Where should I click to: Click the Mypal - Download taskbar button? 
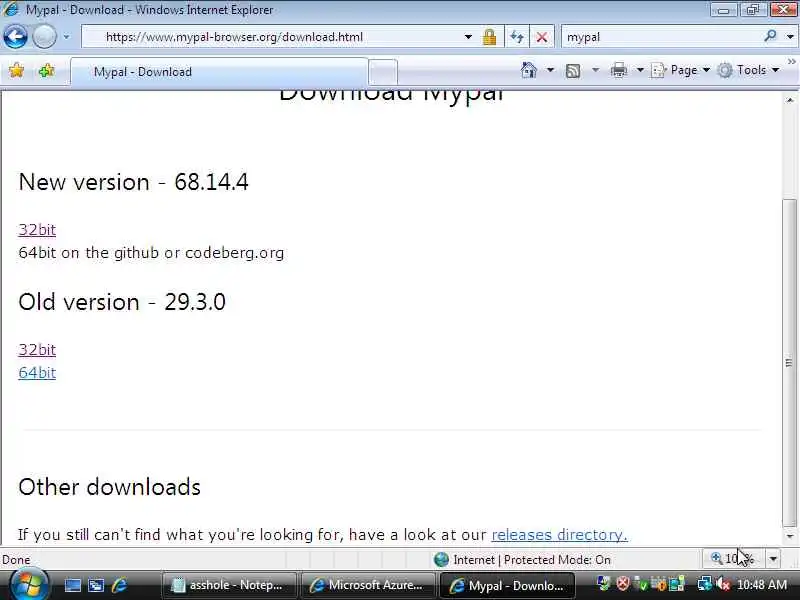[x=507, y=585]
